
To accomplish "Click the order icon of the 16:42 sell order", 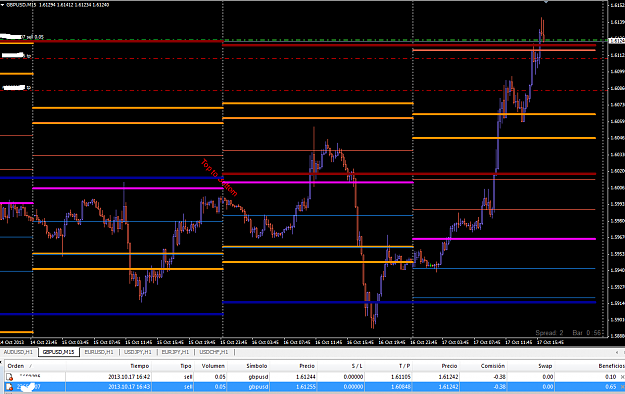I will tap(9, 377).
